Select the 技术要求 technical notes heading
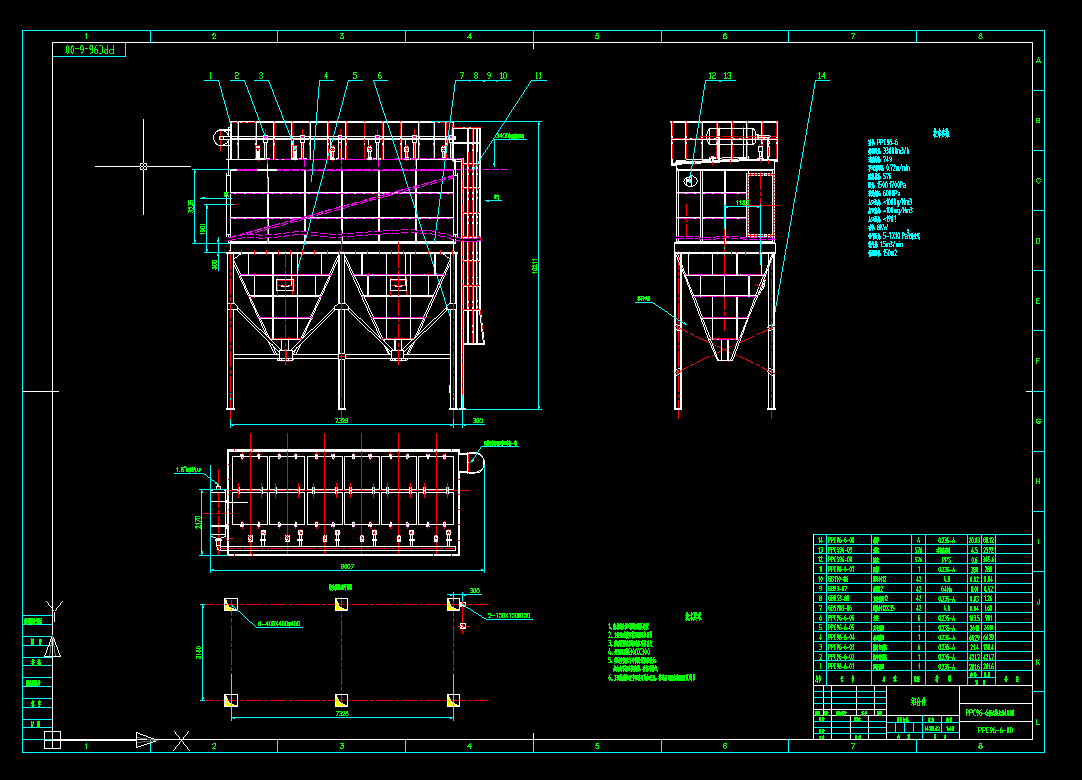 coord(694,617)
